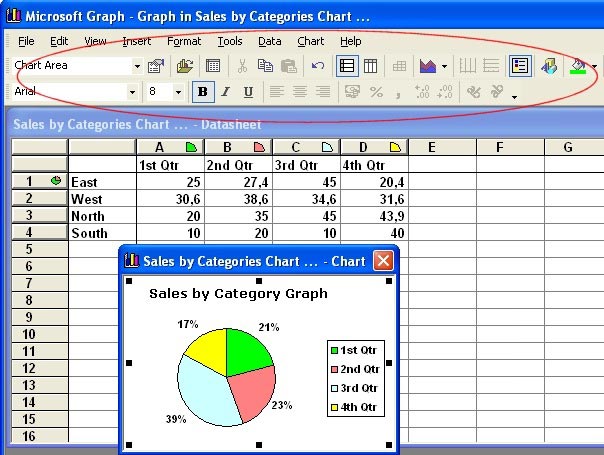
Task: Open the Chart Type dropdown arrow
Action: pyautogui.click(x=444, y=67)
